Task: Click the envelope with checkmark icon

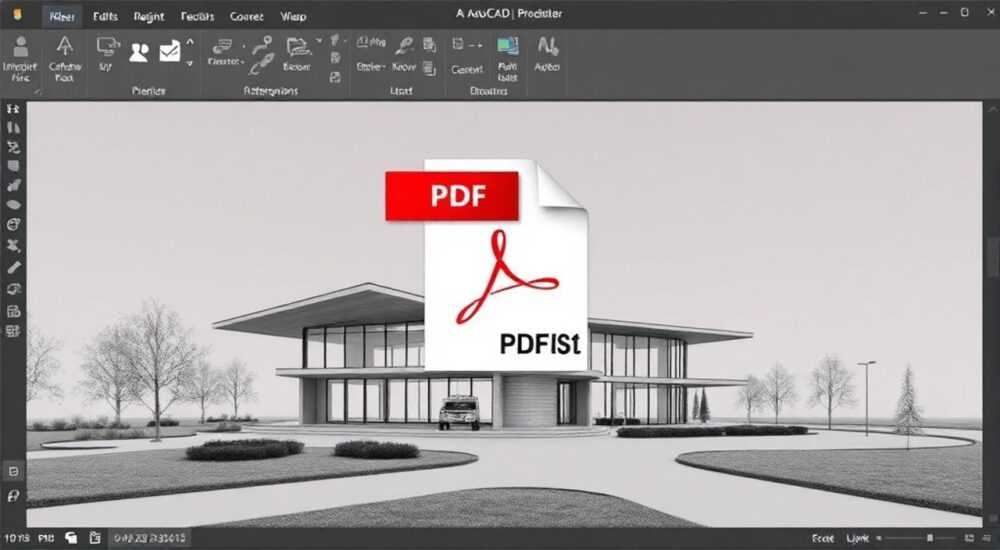Action: coord(170,51)
